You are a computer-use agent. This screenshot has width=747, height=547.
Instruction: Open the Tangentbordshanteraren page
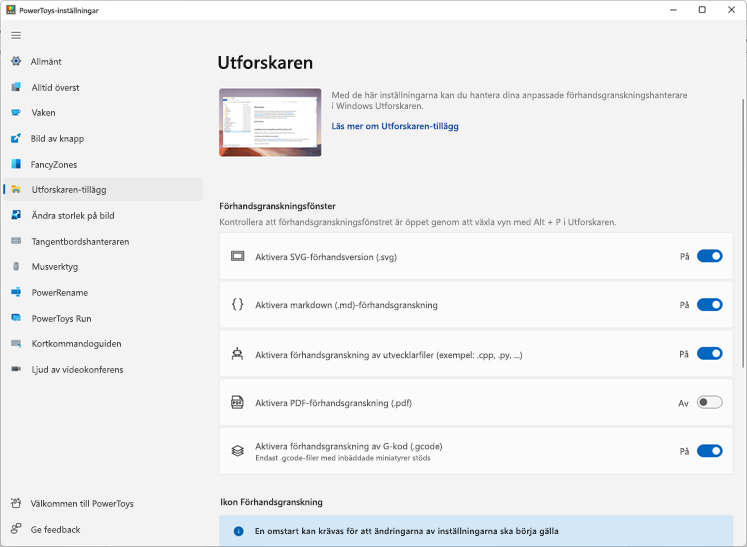point(103,242)
